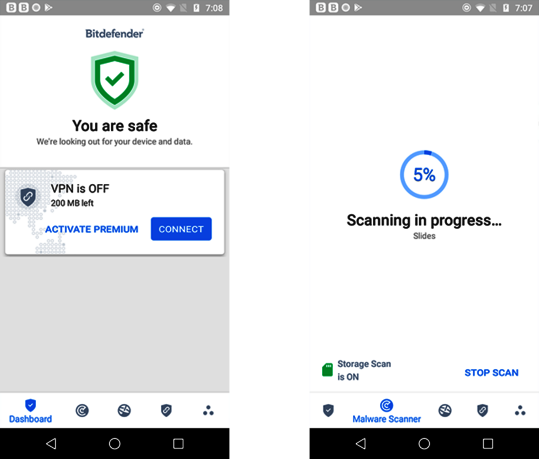Open the three-dot More tab on dashboard screen
The image size is (539, 459).
tap(208, 411)
